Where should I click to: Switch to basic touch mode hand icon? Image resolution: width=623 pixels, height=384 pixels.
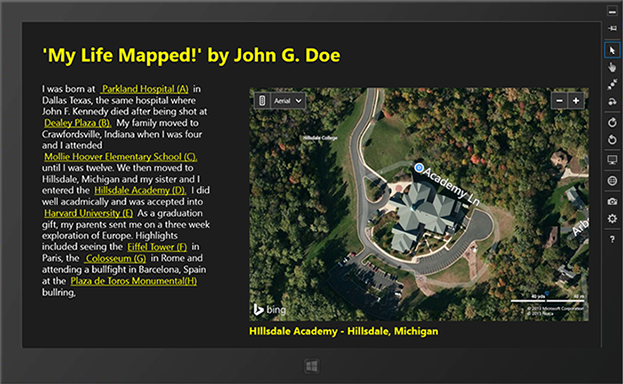[612, 67]
